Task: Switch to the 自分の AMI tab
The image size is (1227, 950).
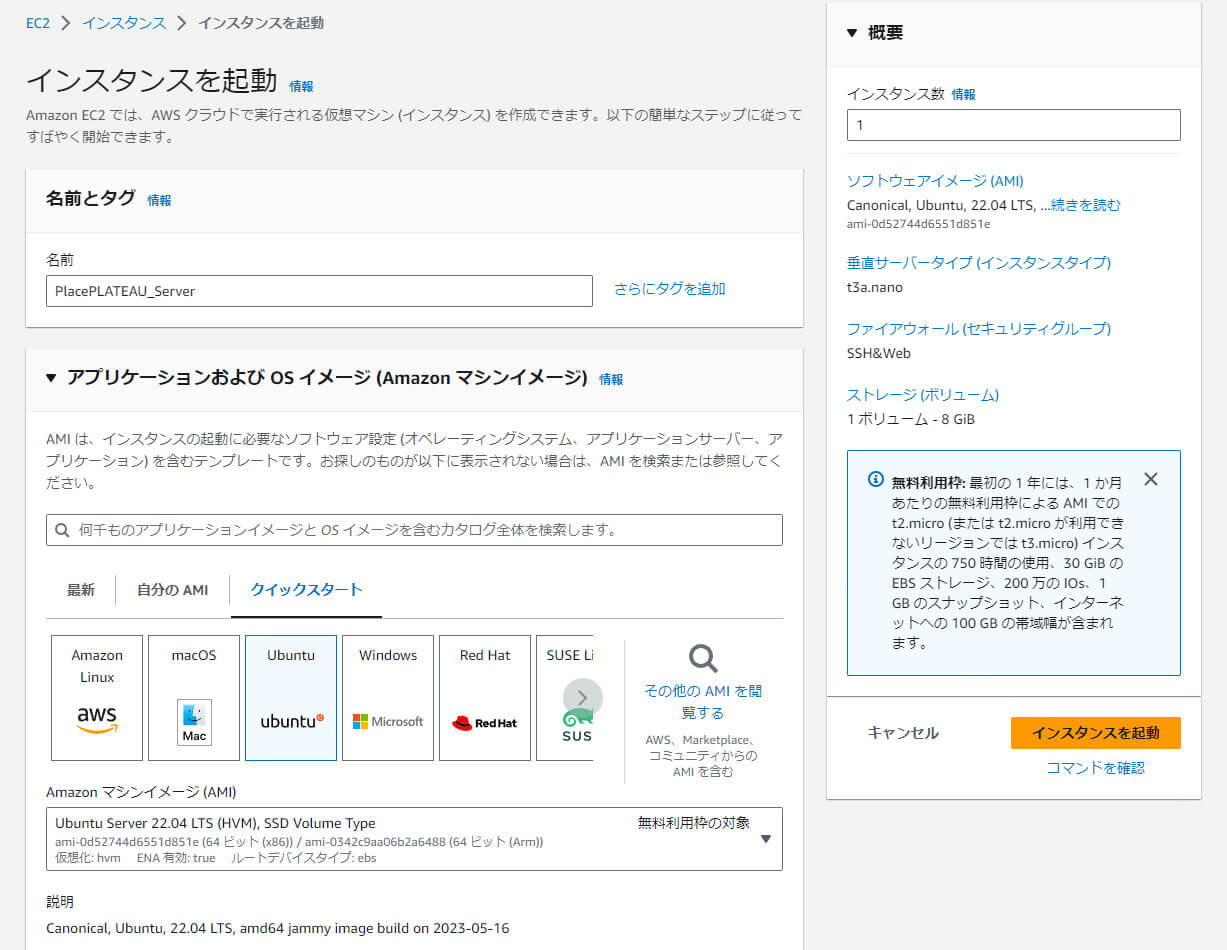Action: [x=173, y=590]
